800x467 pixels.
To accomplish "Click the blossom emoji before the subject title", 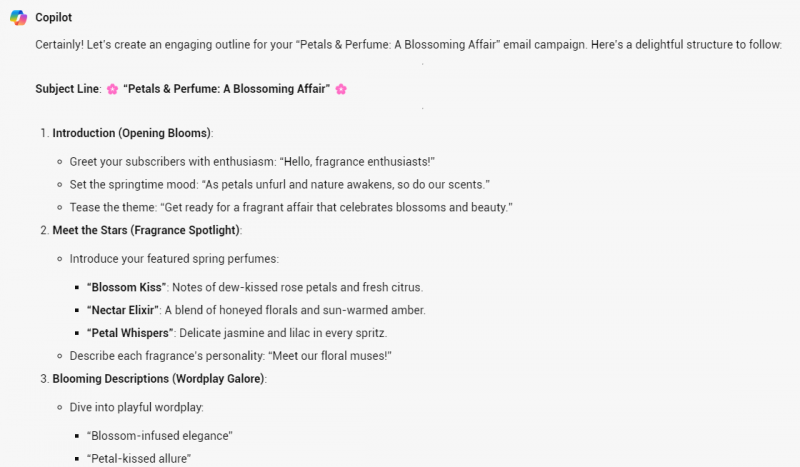I will (113, 89).
